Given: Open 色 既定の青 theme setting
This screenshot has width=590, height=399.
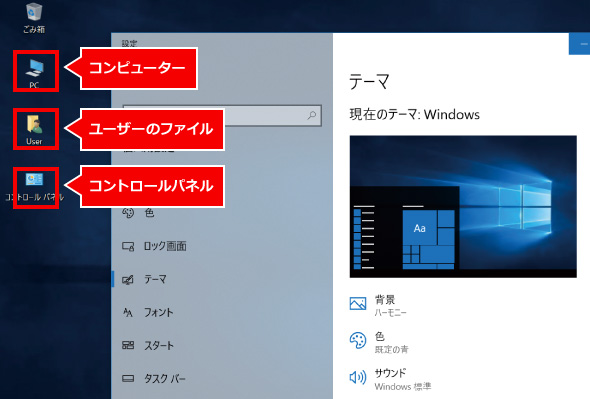Looking at the screenshot, I should [x=379, y=342].
